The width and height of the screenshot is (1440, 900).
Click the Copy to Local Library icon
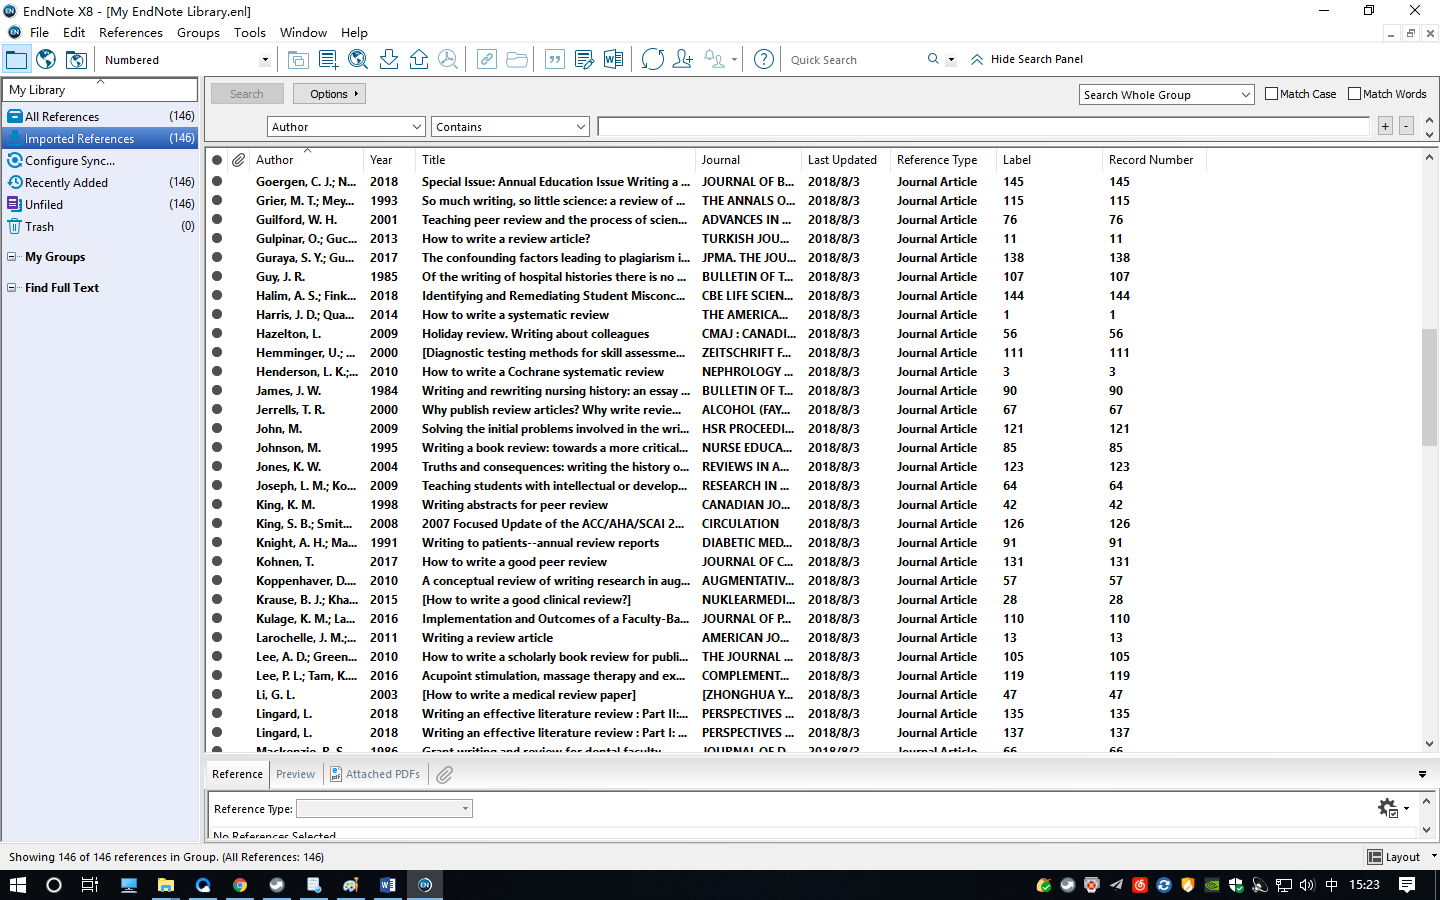coord(298,59)
